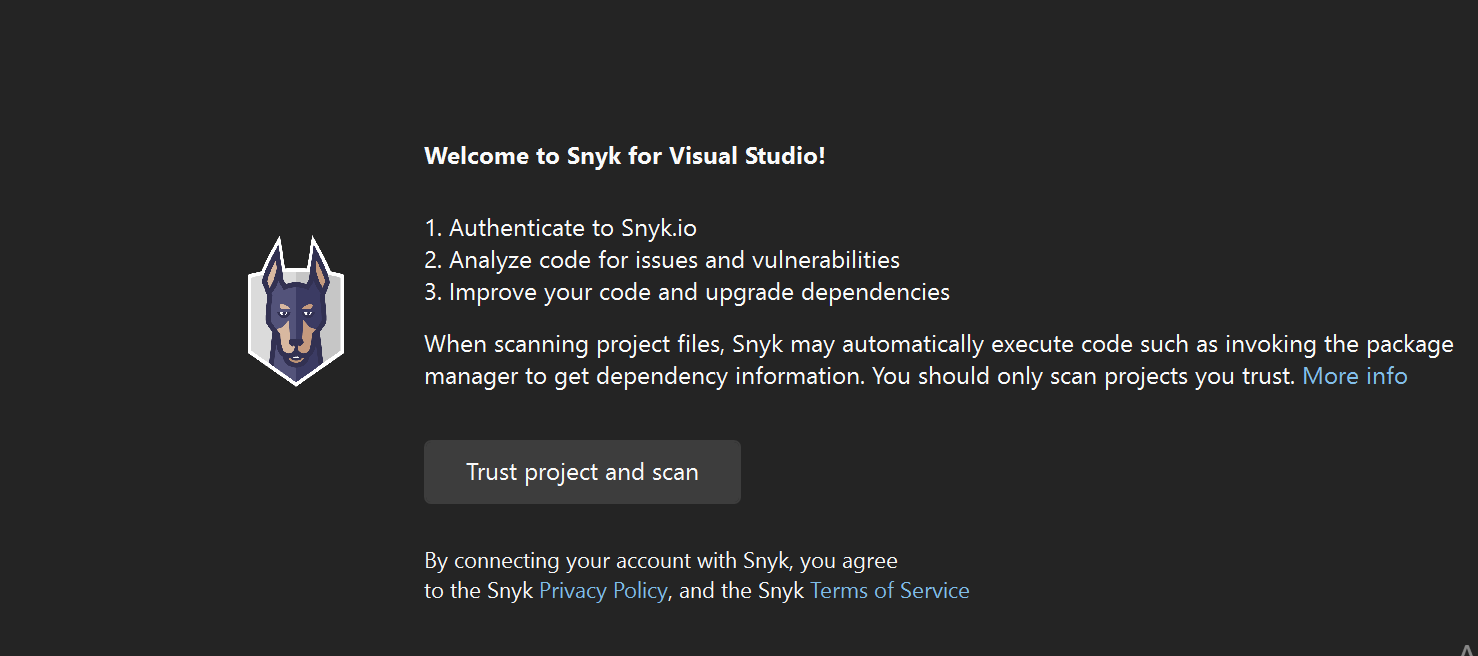The height and width of the screenshot is (656, 1478).
Task: Click the Authenticate to Snyk.io step
Action: point(560,228)
